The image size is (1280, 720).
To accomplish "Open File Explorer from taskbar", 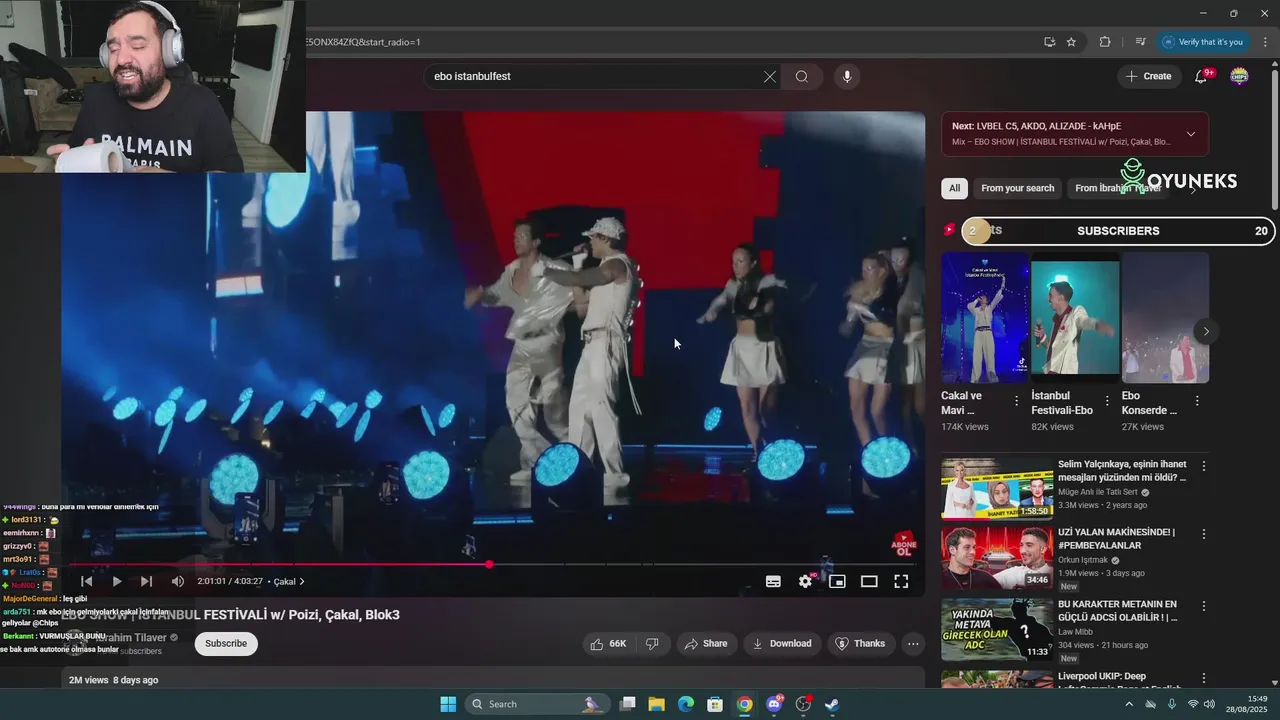I will click(x=656, y=704).
